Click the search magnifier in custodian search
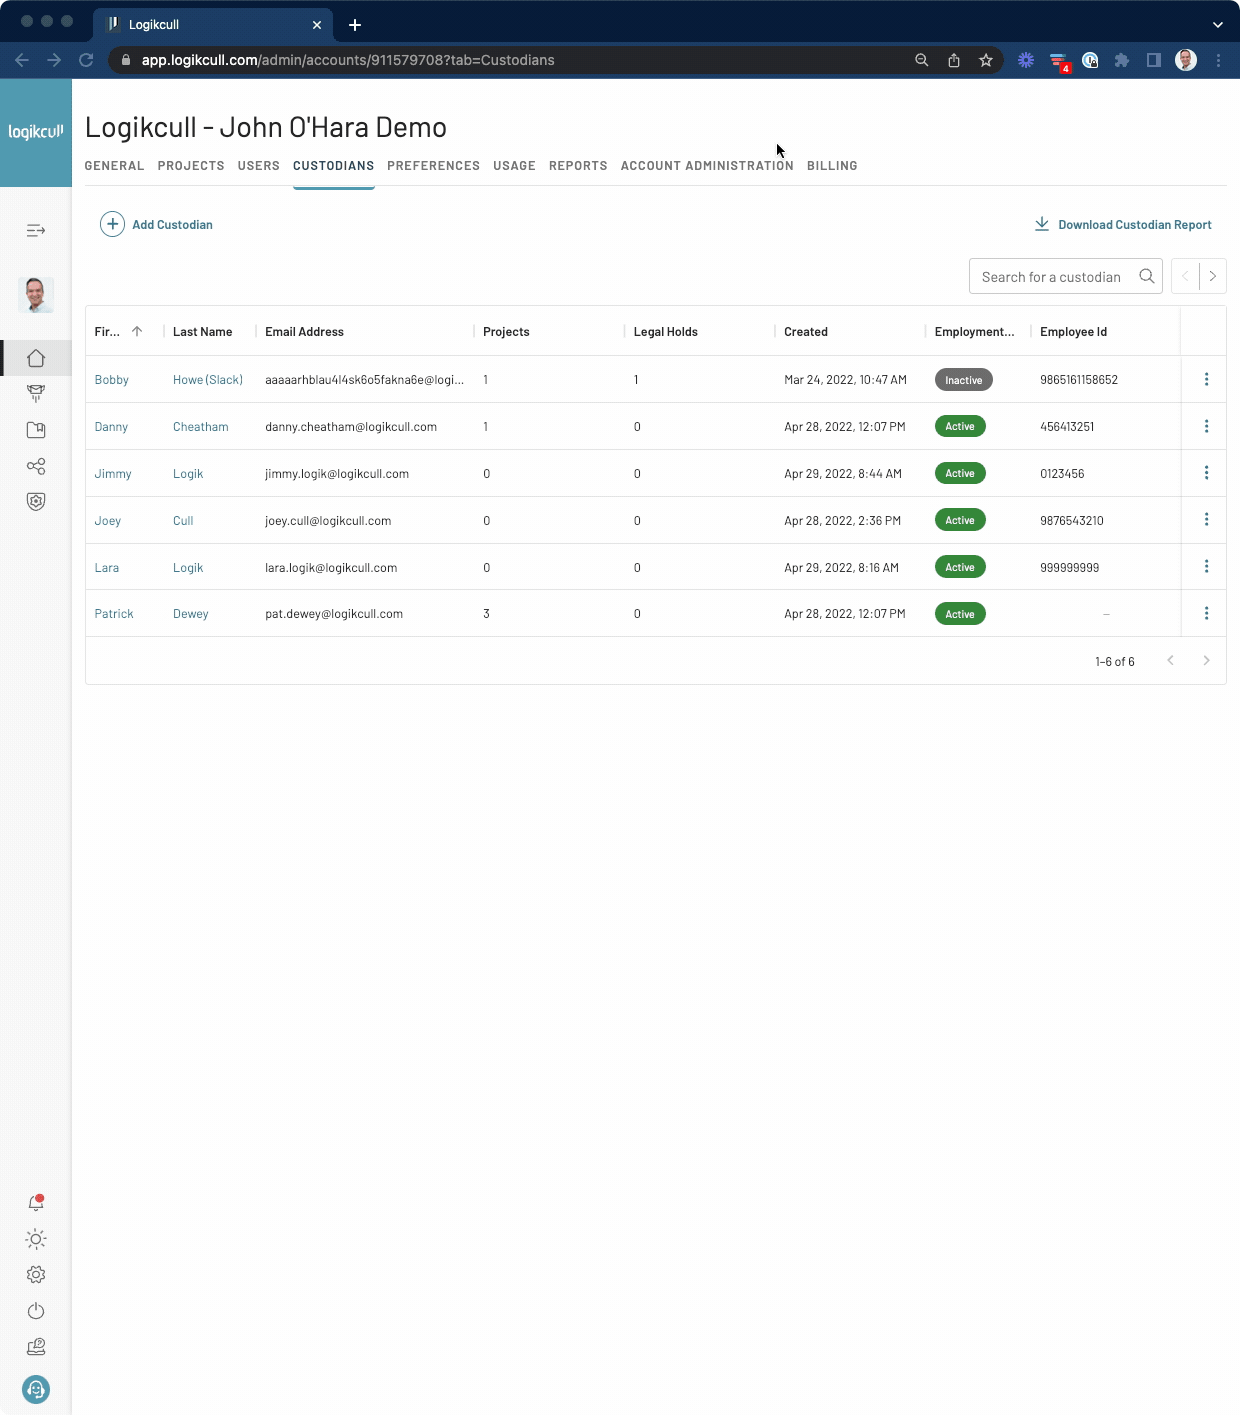 (1147, 276)
